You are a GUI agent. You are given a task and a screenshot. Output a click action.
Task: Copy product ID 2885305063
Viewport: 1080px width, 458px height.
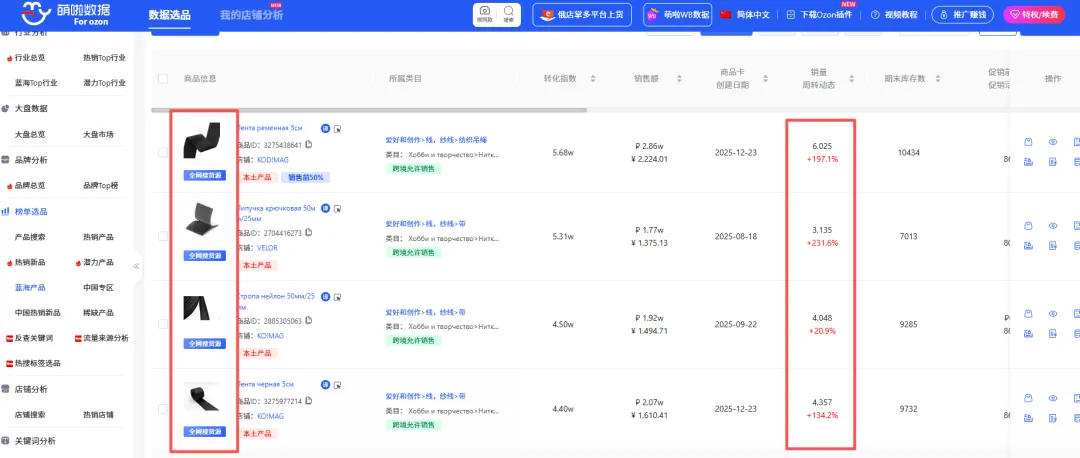pyautogui.click(x=309, y=320)
